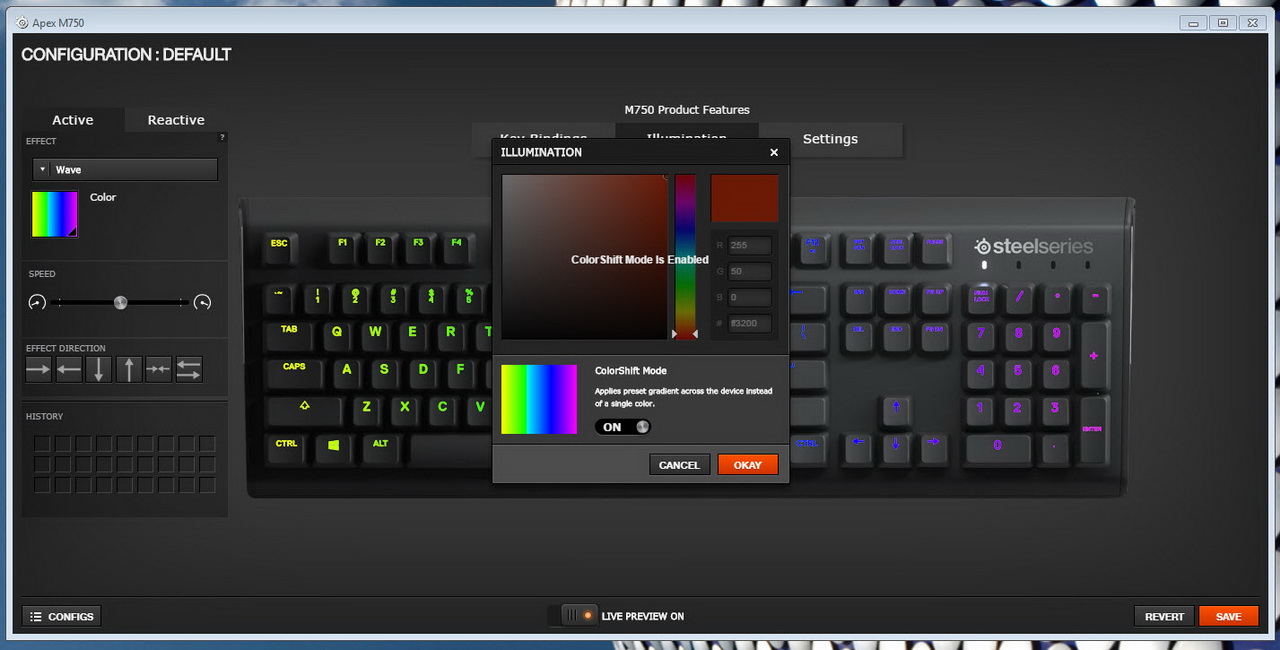The width and height of the screenshot is (1280, 650).
Task: Confirm with the Okay button
Action: tap(748, 465)
